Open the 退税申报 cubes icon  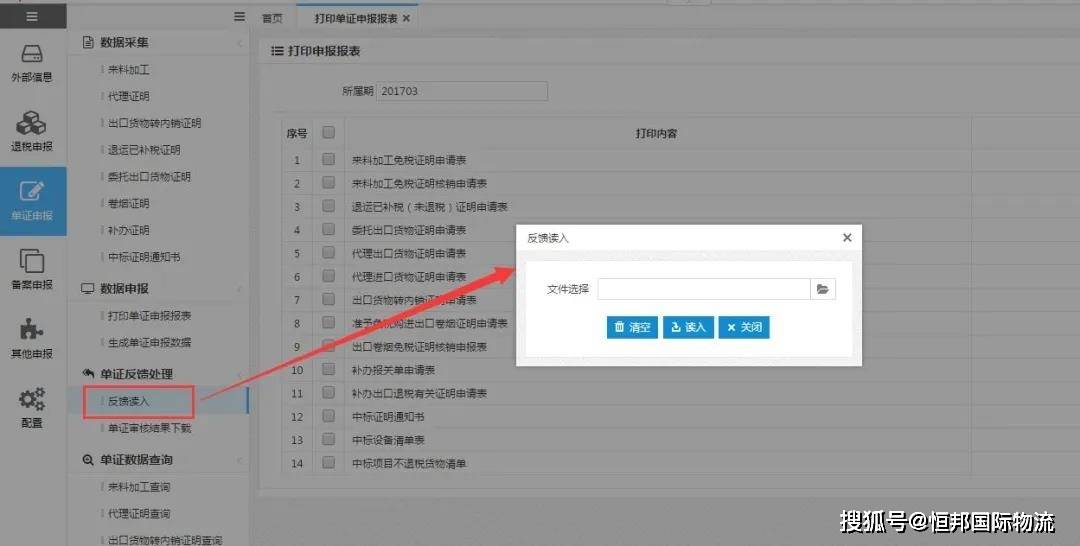tap(32, 124)
